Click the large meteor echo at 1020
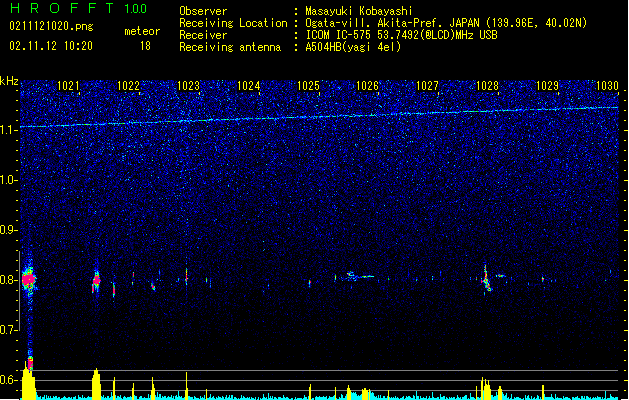 28,278
